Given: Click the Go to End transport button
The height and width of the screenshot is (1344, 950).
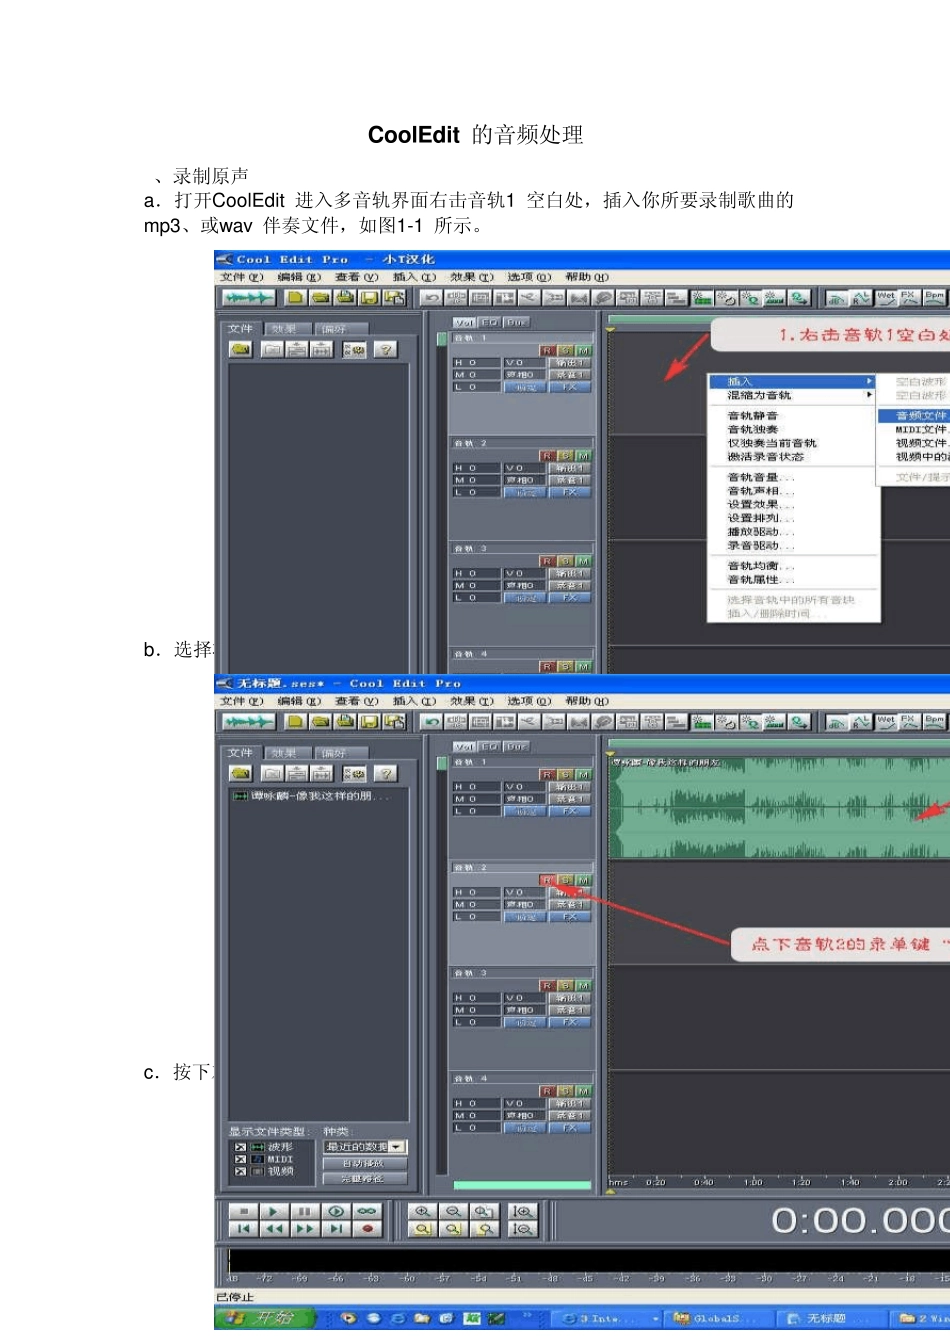Looking at the screenshot, I should click(x=335, y=1229).
